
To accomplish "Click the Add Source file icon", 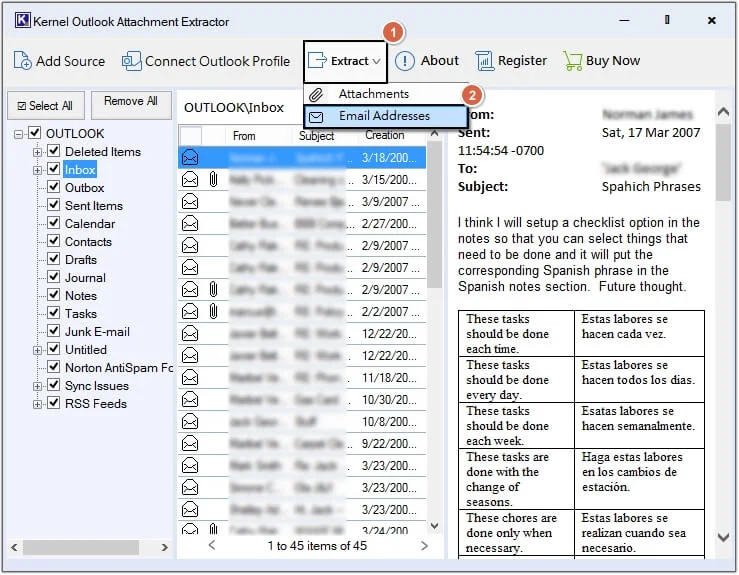I will click(22, 61).
